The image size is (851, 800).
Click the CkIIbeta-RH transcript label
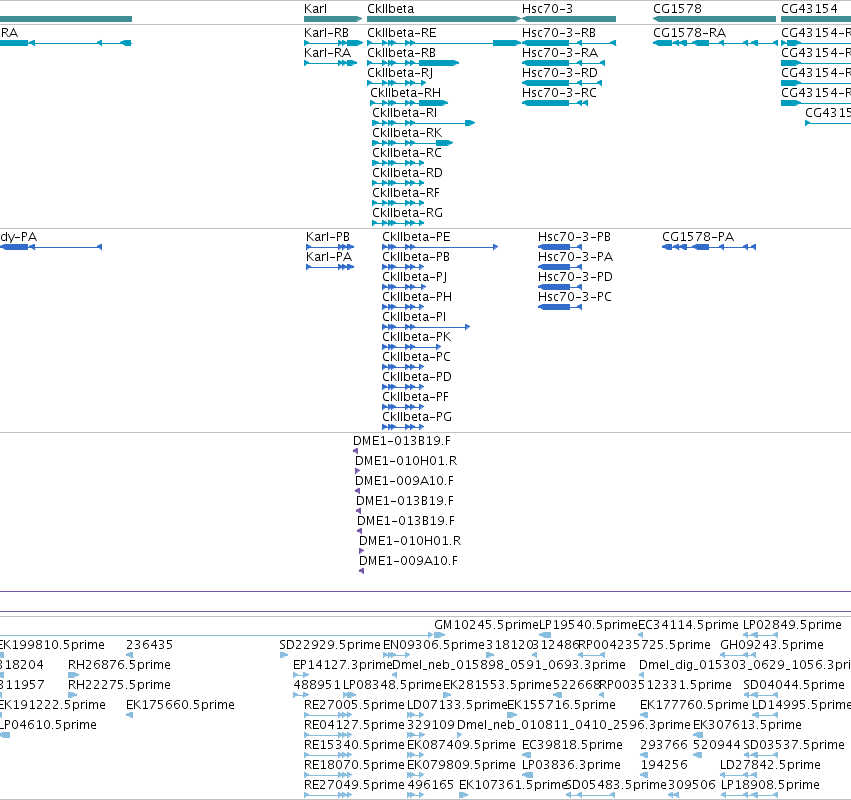click(x=405, y=93)
